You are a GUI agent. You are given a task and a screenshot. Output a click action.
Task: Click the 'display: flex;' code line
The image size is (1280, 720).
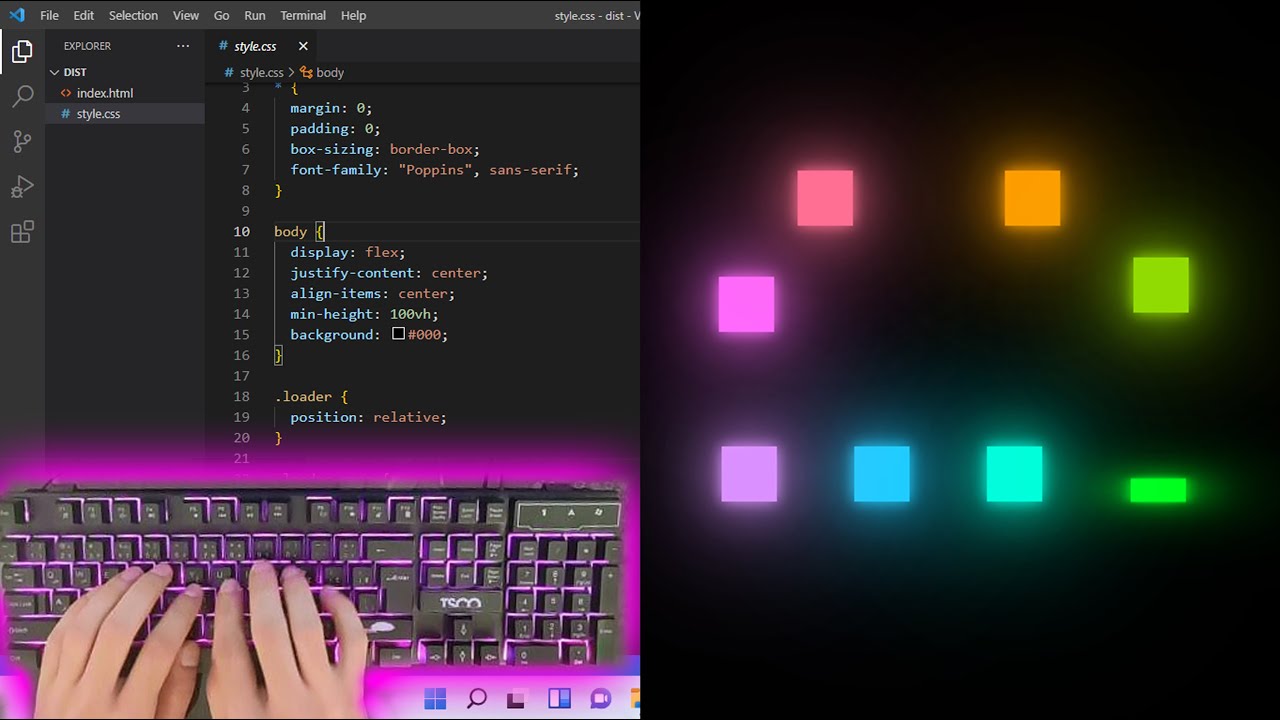(348, 252)
